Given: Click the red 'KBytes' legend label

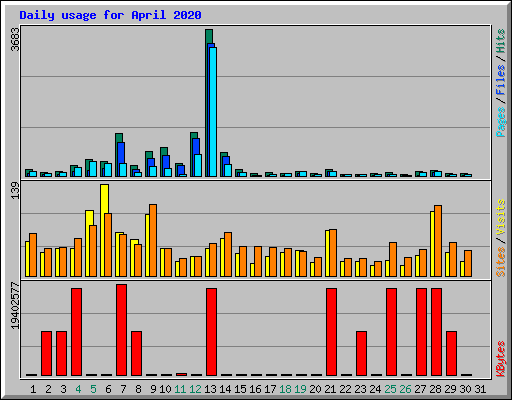Looking at the screenshot, I should point(501,359).
